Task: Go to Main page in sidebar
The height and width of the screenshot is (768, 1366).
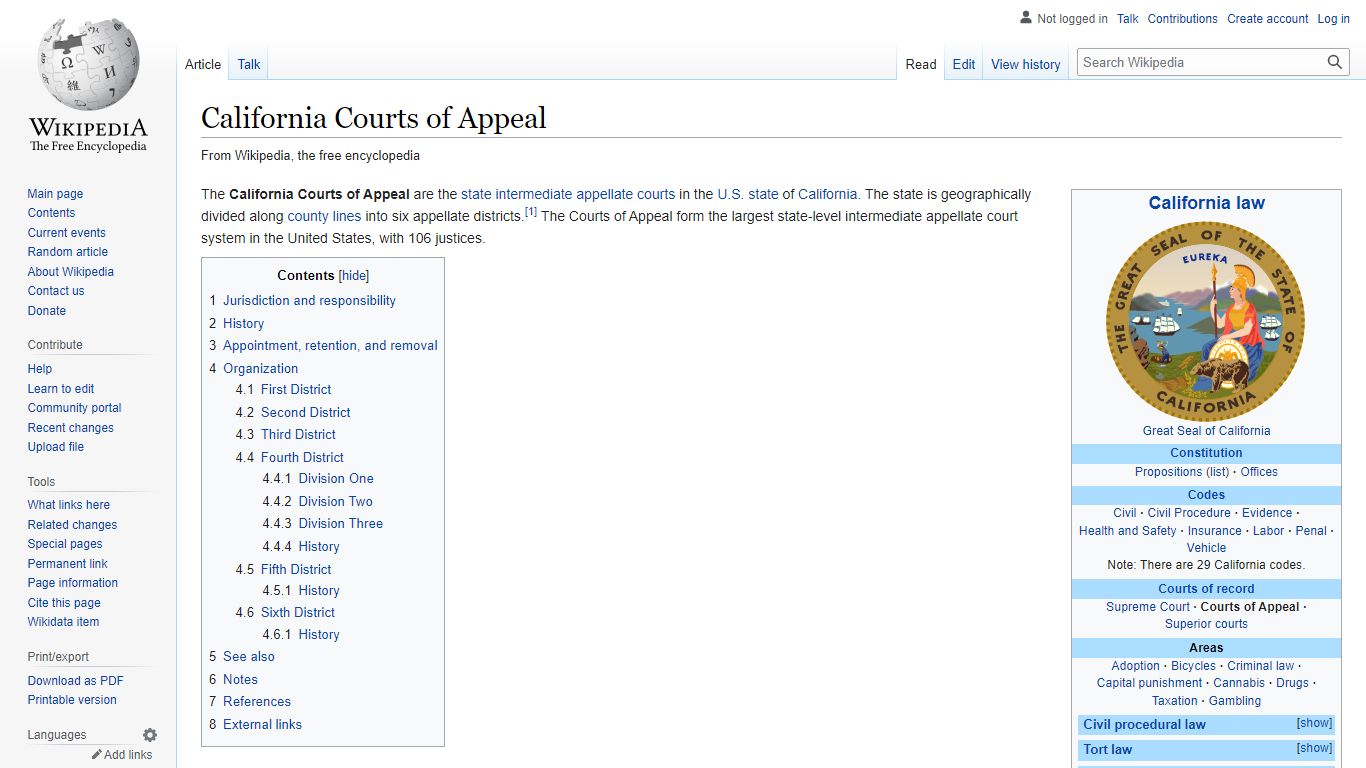Action: 55,194
